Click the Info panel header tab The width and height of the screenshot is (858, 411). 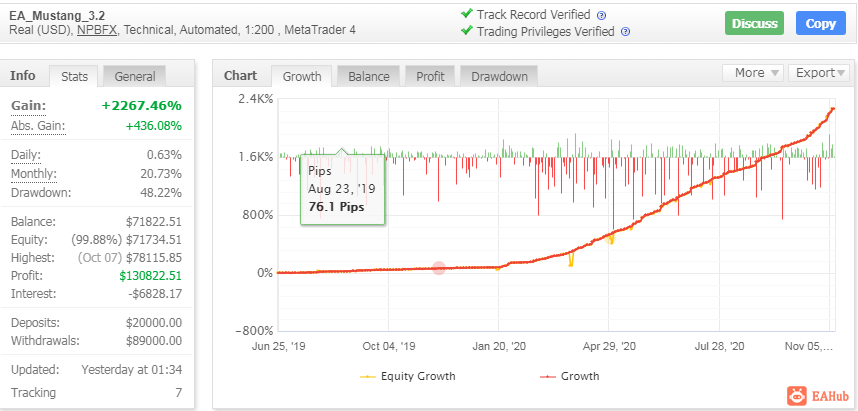tap(23, 75)
